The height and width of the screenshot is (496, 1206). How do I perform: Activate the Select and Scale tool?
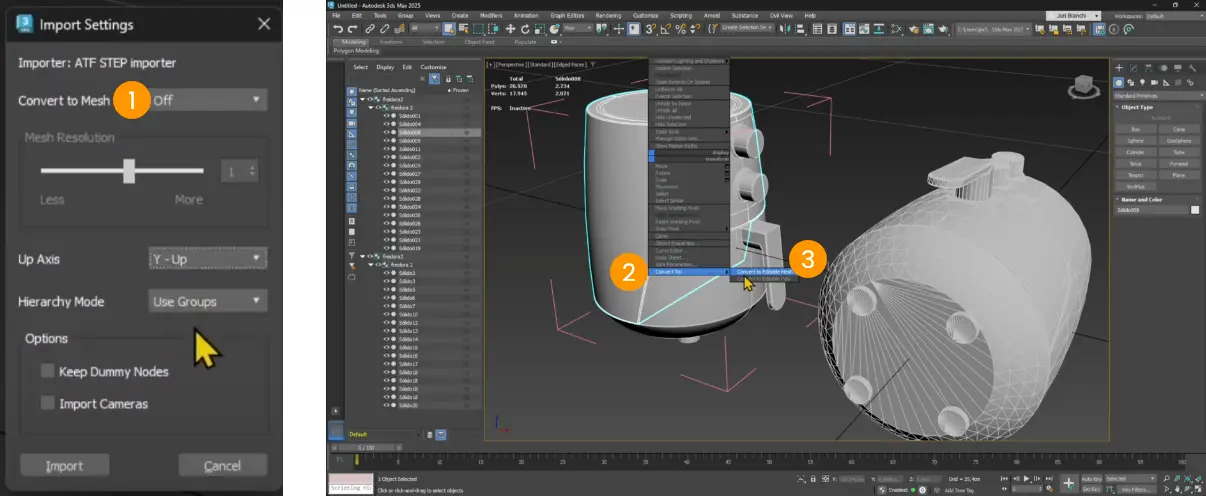(x=540, y=28)
